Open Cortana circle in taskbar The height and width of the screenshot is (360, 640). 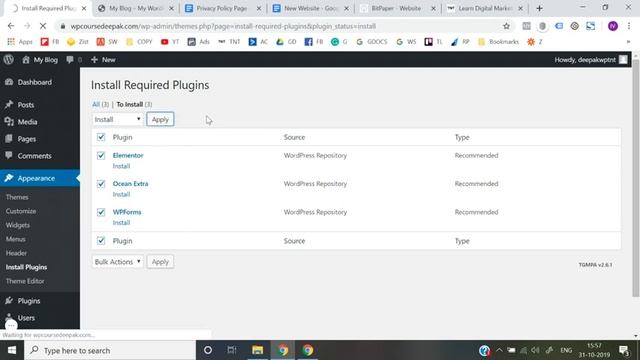208,350
